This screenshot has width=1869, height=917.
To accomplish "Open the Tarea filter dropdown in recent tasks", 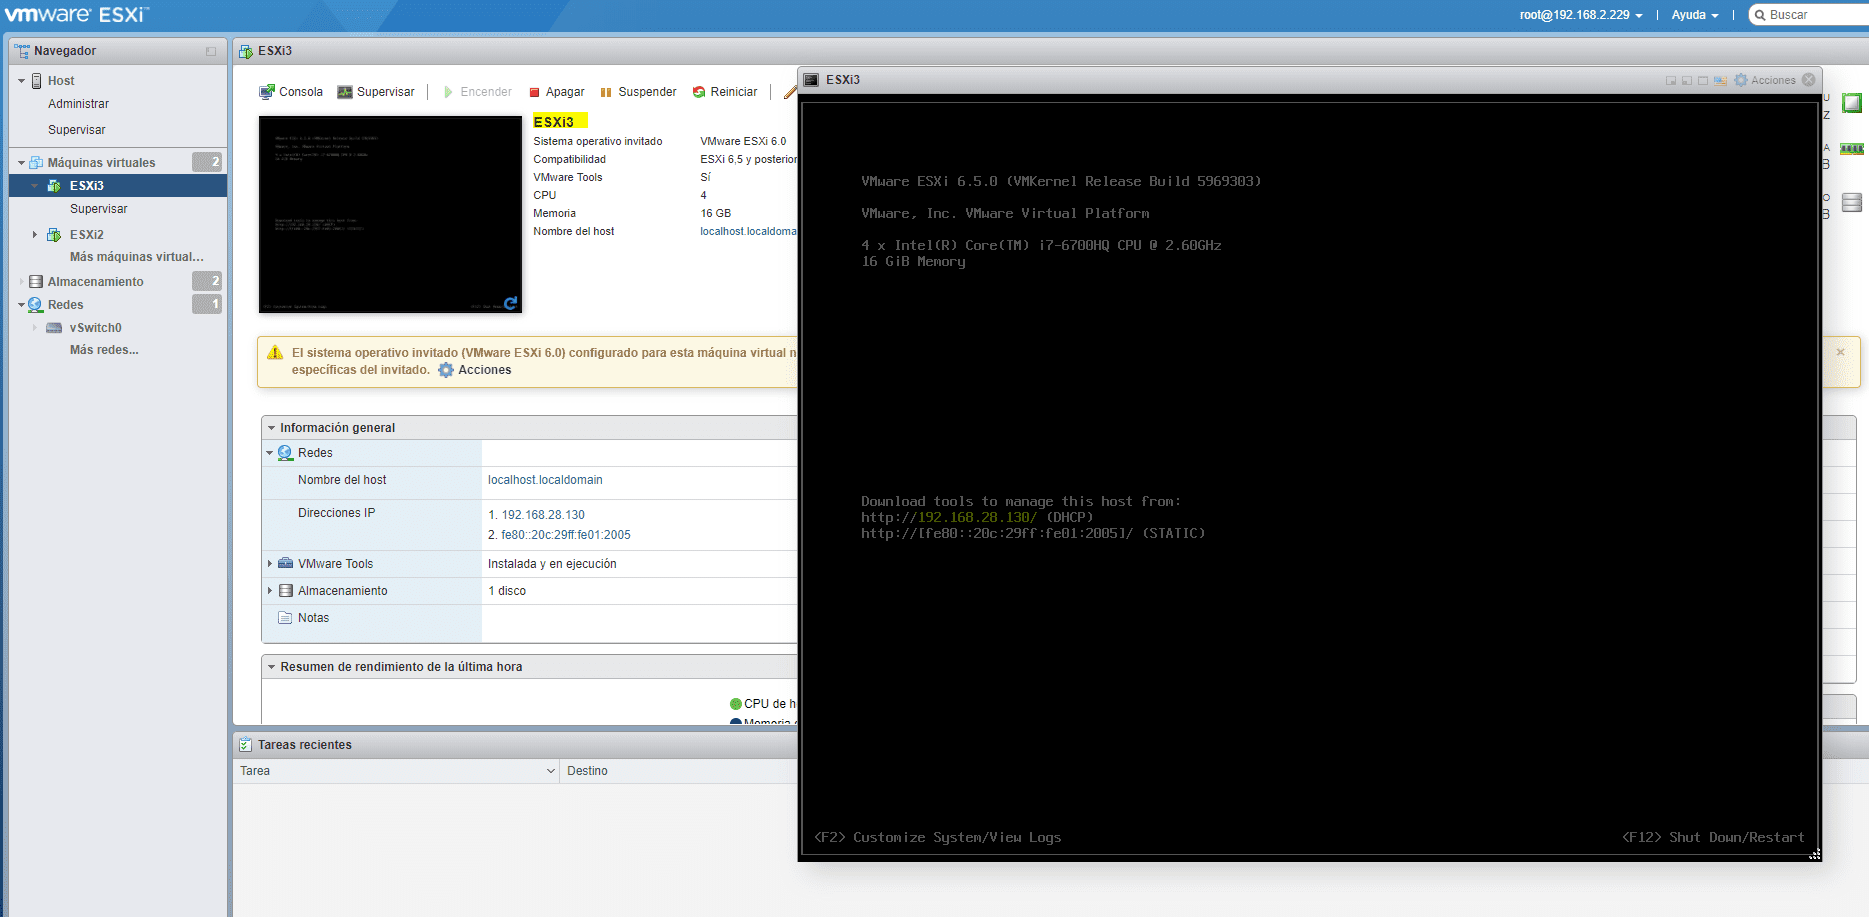I will point(549,770).
